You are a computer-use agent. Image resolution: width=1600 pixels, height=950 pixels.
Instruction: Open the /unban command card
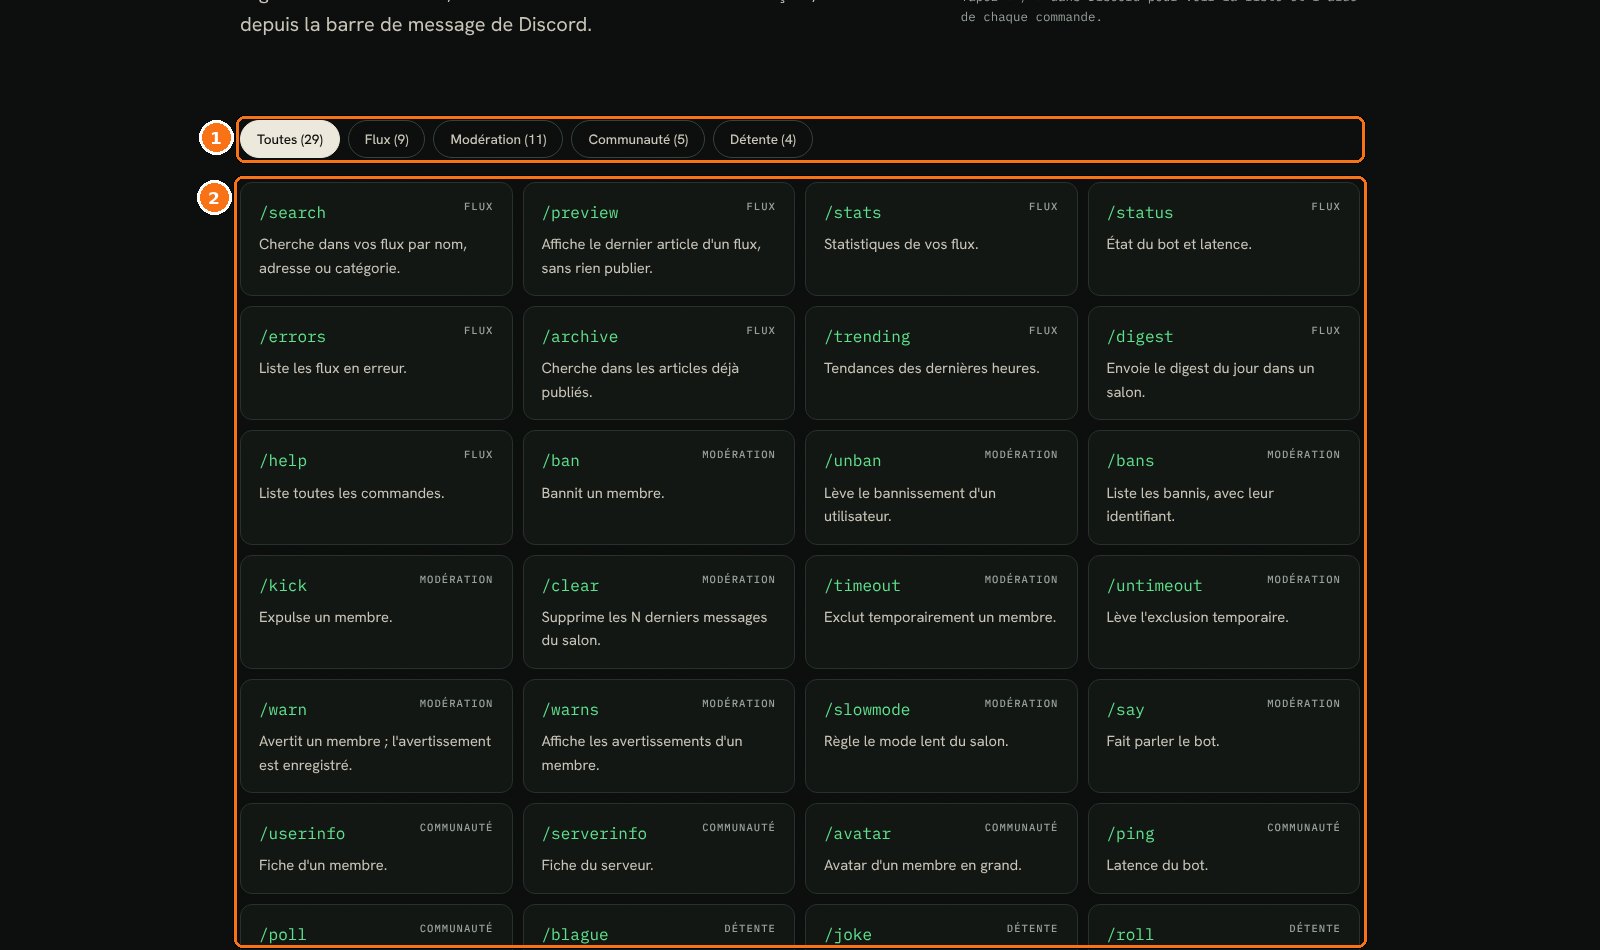pyautogui.click(x=941, y=487)
